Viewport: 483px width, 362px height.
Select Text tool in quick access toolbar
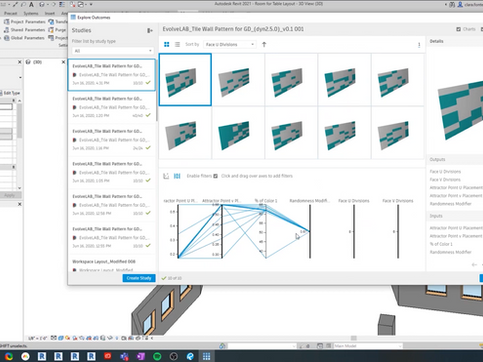(31, 4)
